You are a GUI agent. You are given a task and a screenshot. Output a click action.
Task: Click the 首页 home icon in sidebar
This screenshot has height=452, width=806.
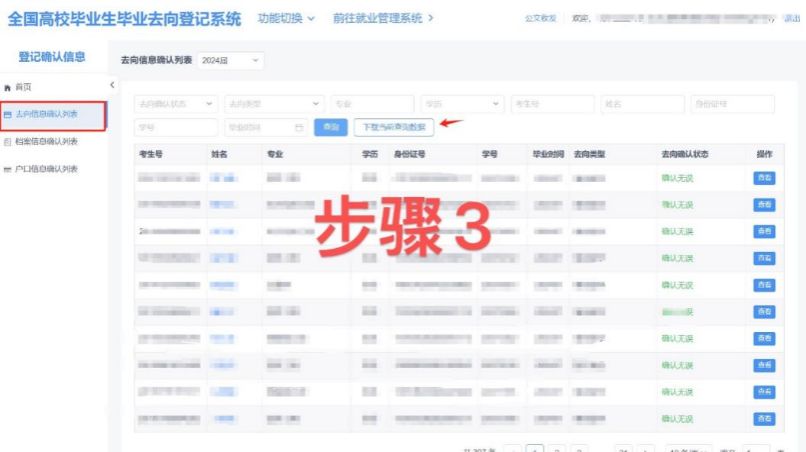coord(8,88)
